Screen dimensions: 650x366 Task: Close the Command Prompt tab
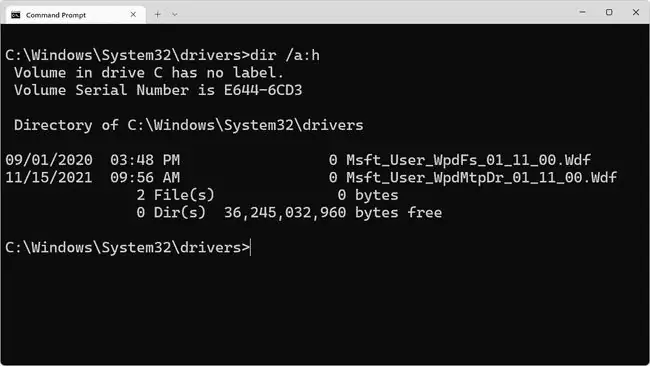pos(133,15)
